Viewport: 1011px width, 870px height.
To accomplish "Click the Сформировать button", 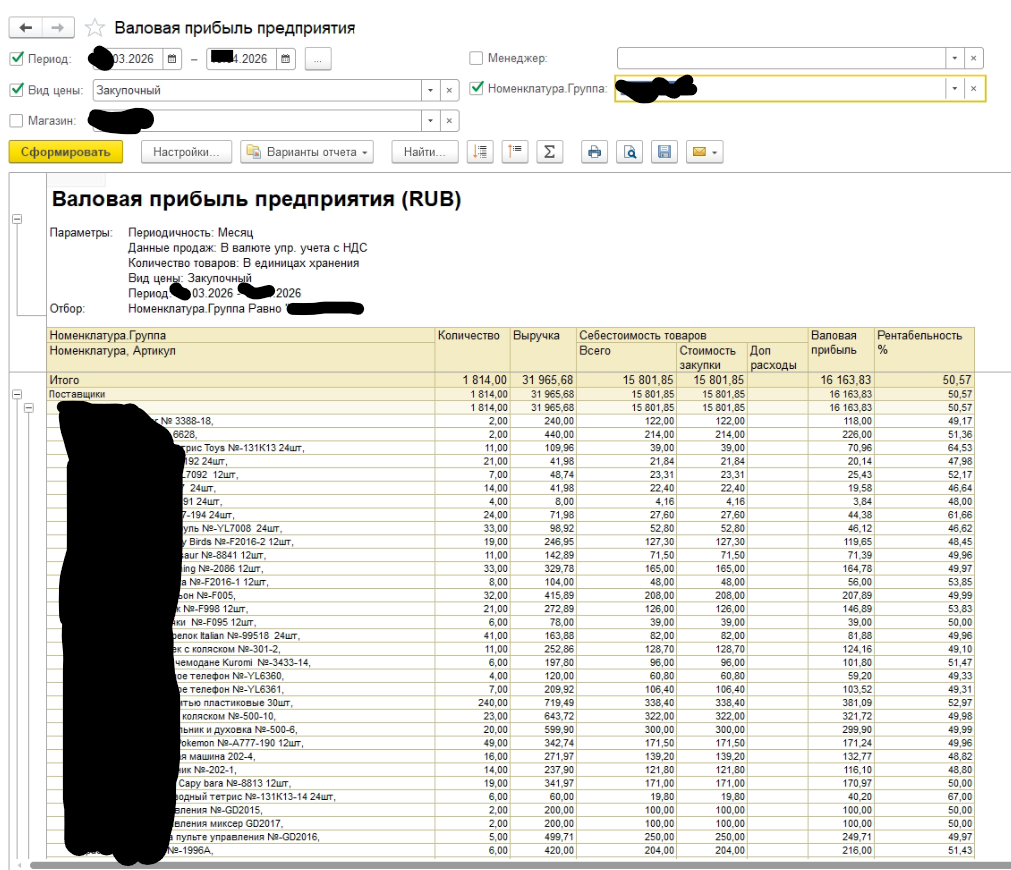I will (66, 152).
